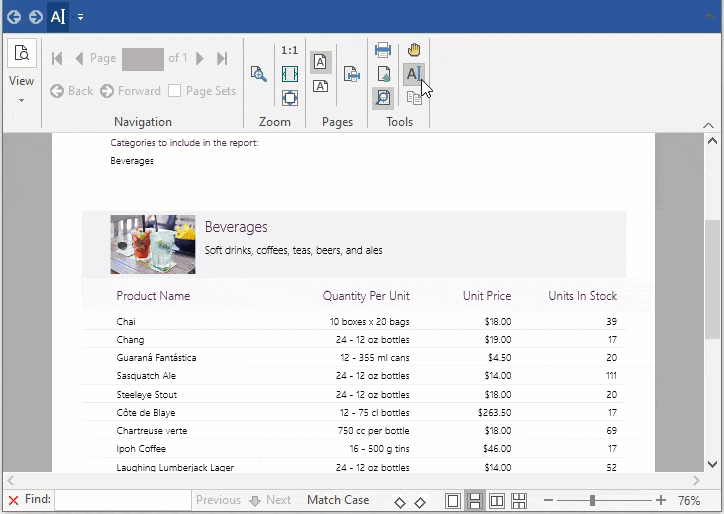The image size is (724, 514).
Task: Select the hand pan tool
Action: tap(414, 49)
